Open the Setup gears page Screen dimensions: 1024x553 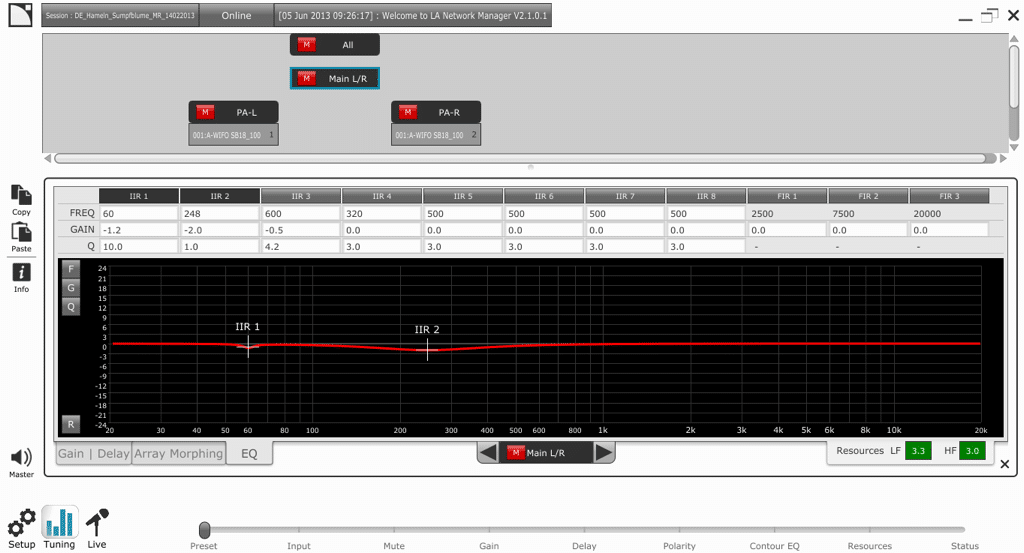21,524
